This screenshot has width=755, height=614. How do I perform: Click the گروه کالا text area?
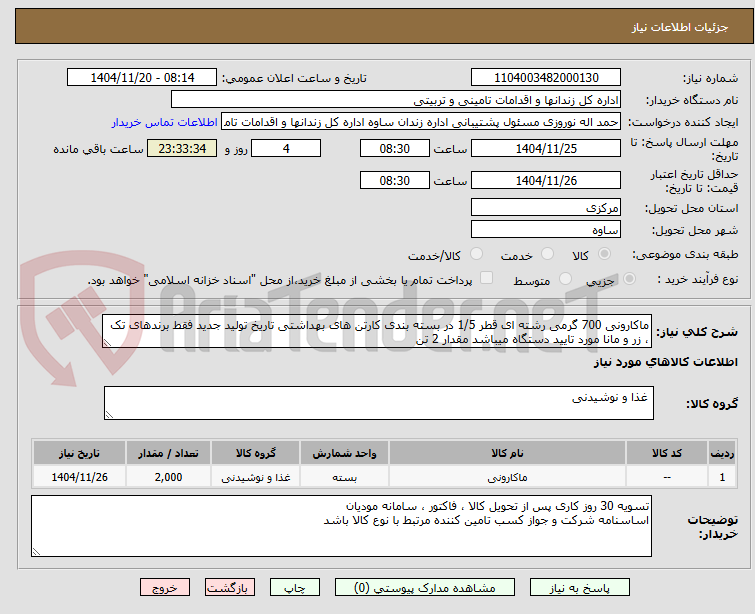(379, 403)
